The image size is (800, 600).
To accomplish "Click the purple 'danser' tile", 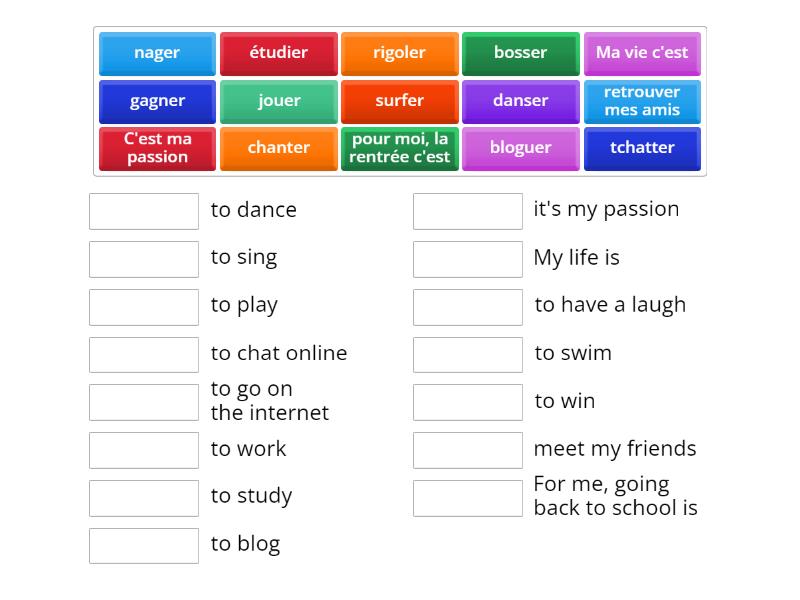I will [x=520, y=101].
